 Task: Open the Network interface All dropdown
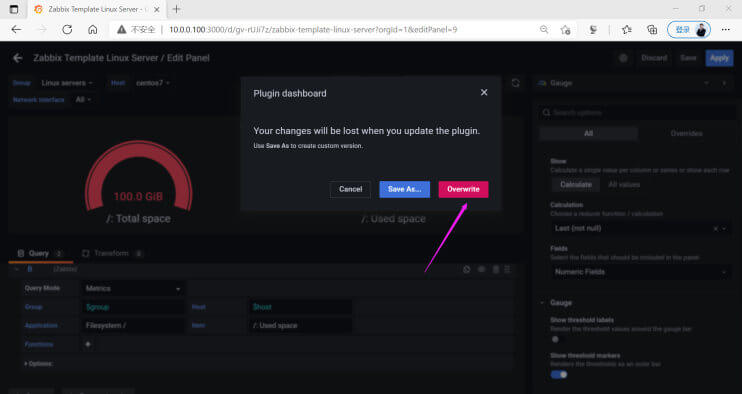point(83,99)
